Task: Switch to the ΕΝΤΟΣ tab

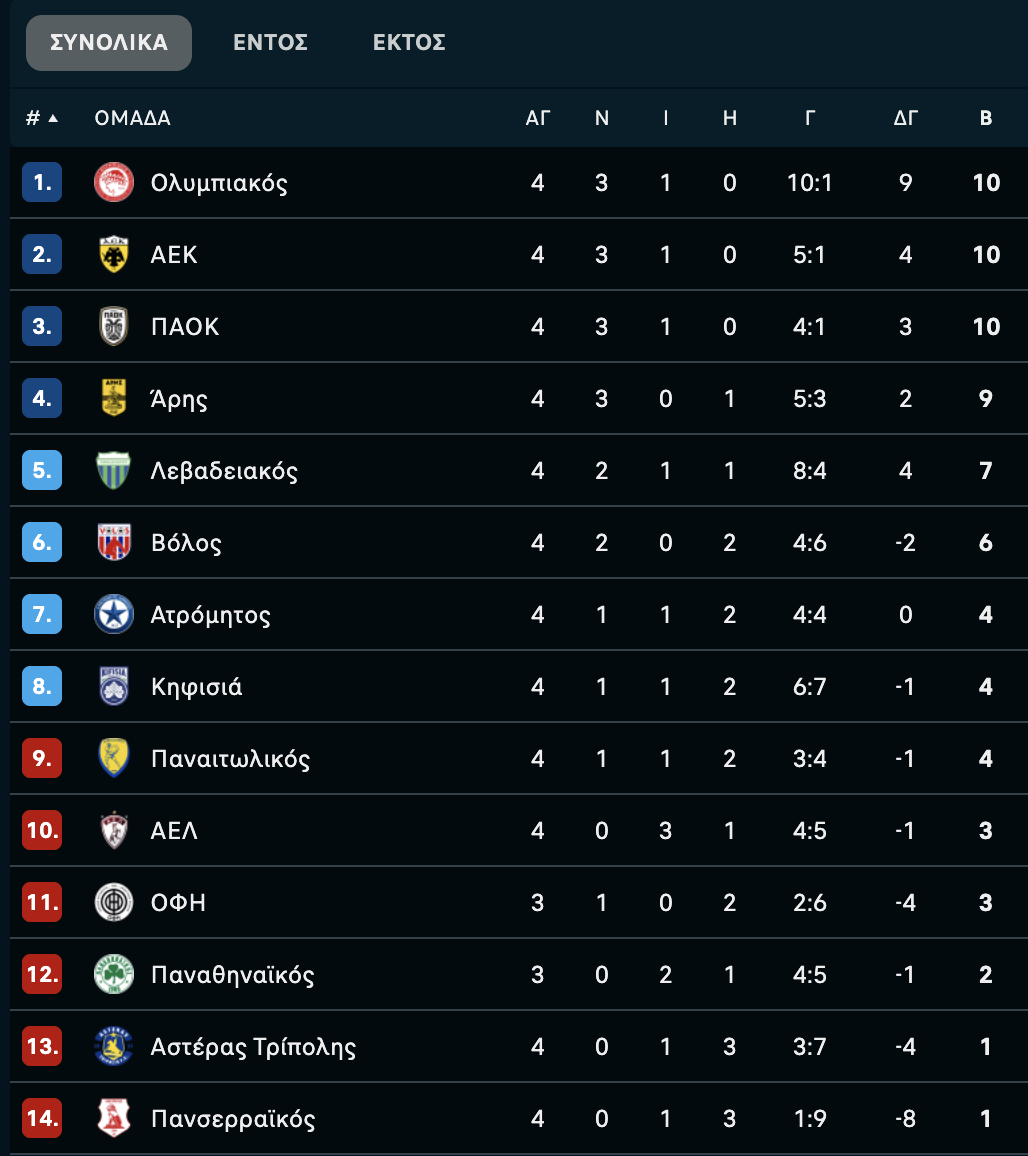Action: (270, 43)
